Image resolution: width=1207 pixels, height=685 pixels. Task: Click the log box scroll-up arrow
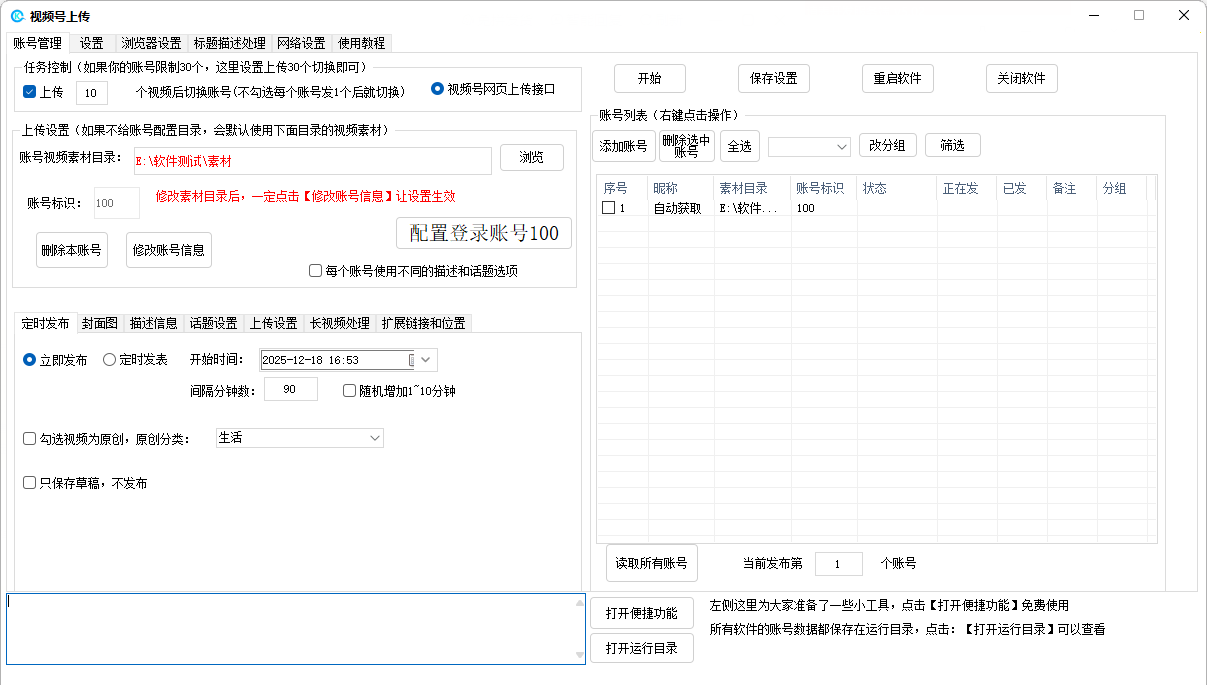[x=579, y=603]
